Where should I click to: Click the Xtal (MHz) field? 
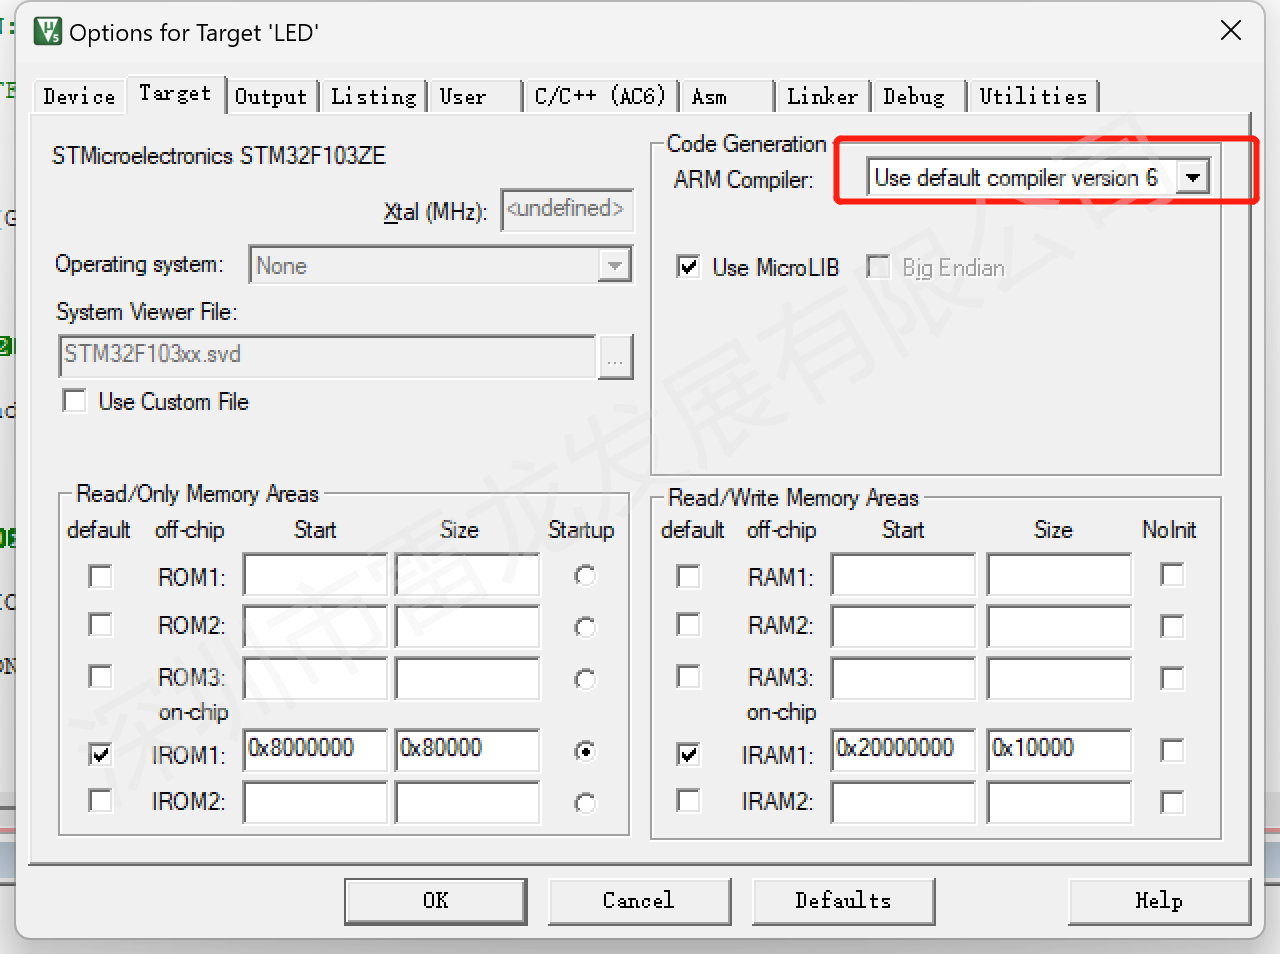tap(567, 210)
